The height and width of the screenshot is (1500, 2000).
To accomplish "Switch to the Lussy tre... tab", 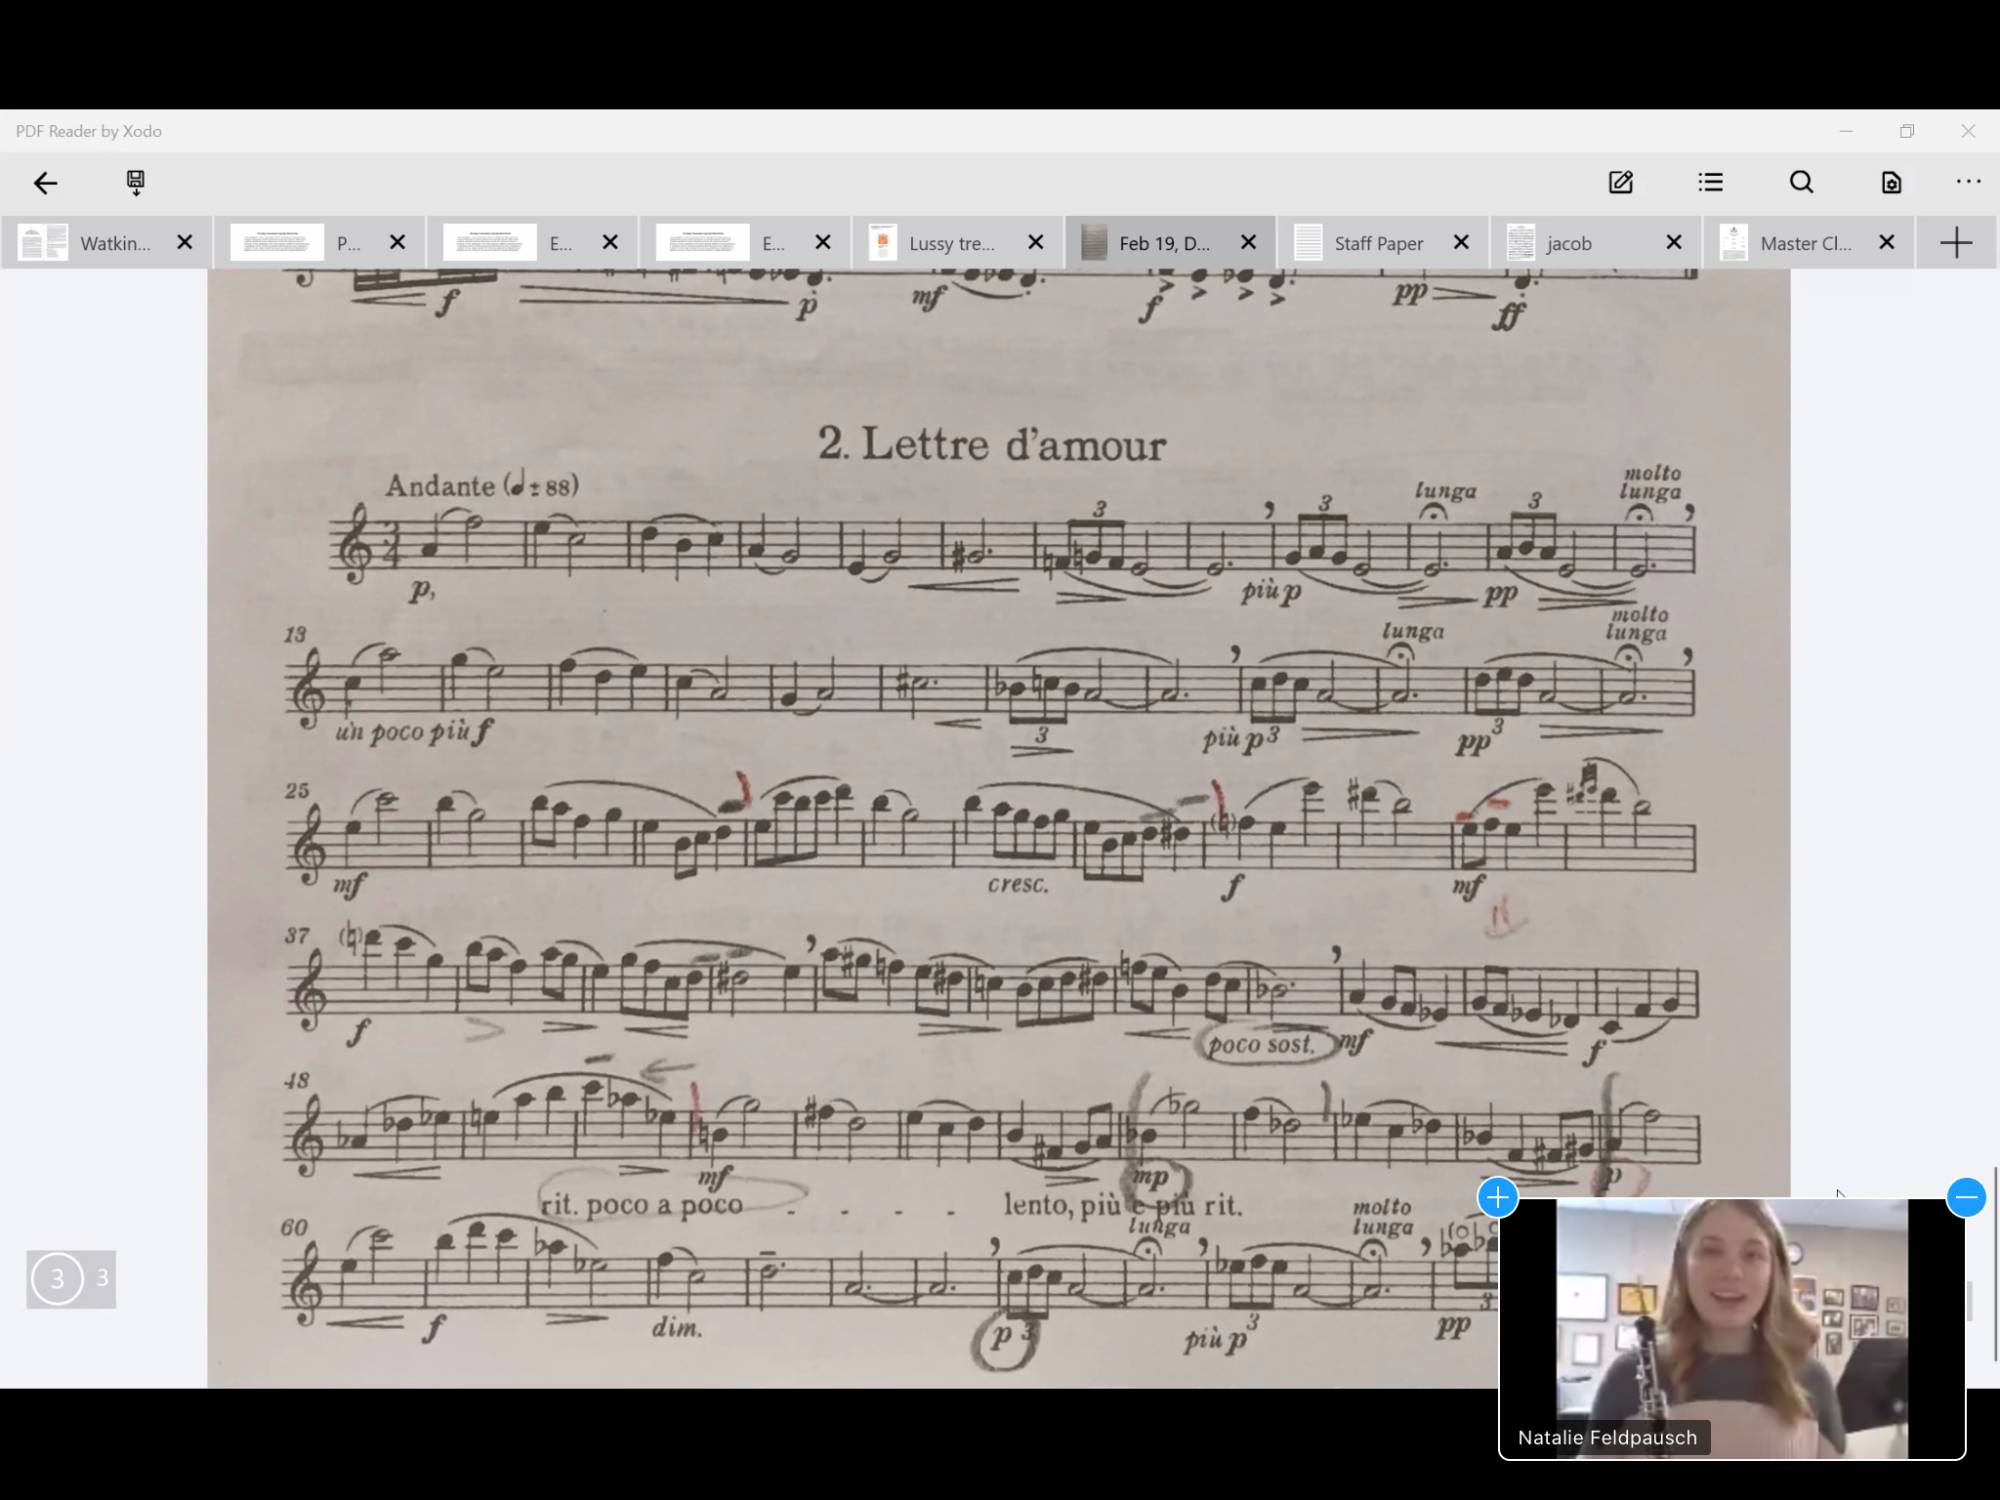I will click(950, 242).
